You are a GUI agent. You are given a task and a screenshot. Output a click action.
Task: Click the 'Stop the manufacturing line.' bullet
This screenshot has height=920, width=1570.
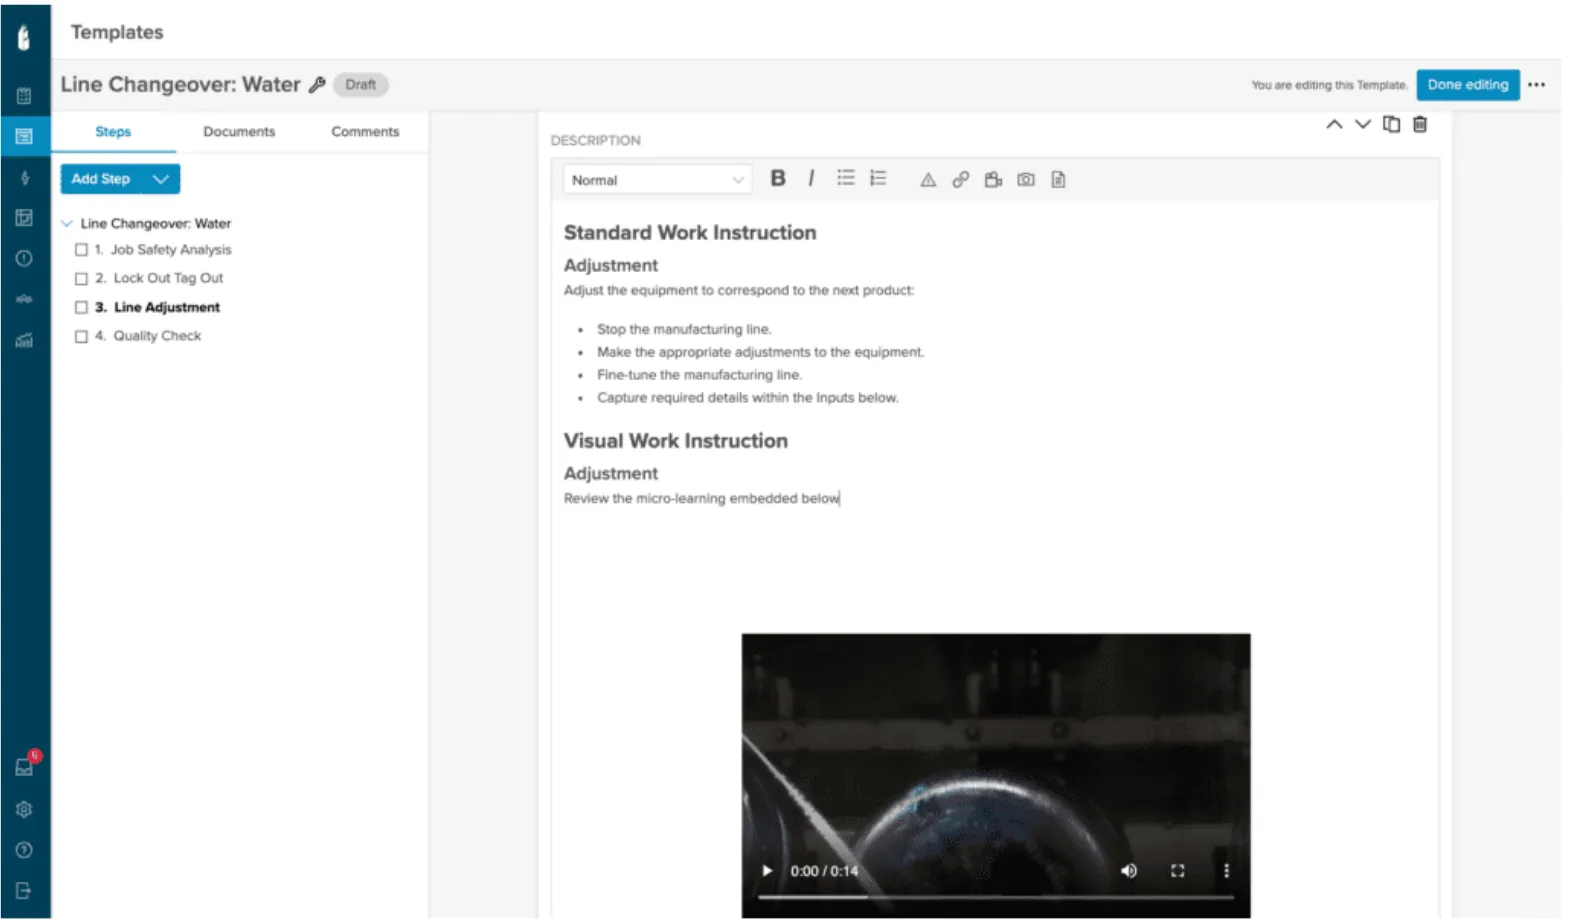pyautogui.click(x=685, y=329)
